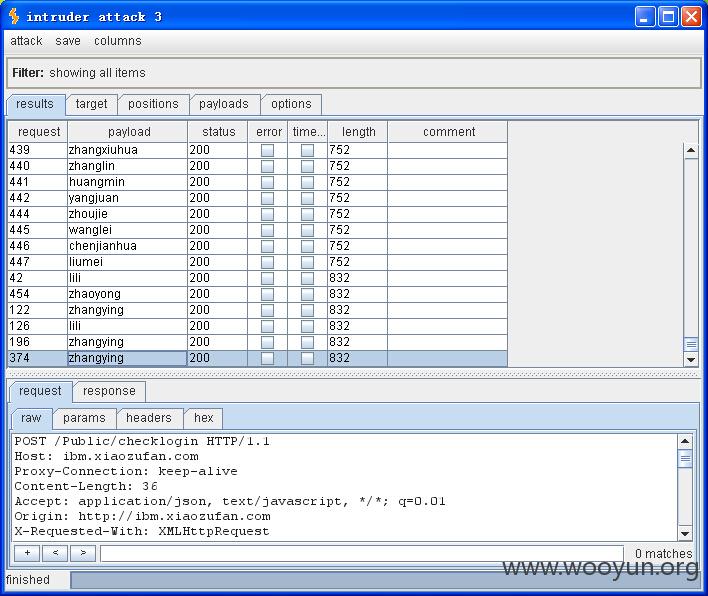This screenshot has height=596, width=708.
Task: Click request viewer scrollbar thumb
Action: [685, 459]
